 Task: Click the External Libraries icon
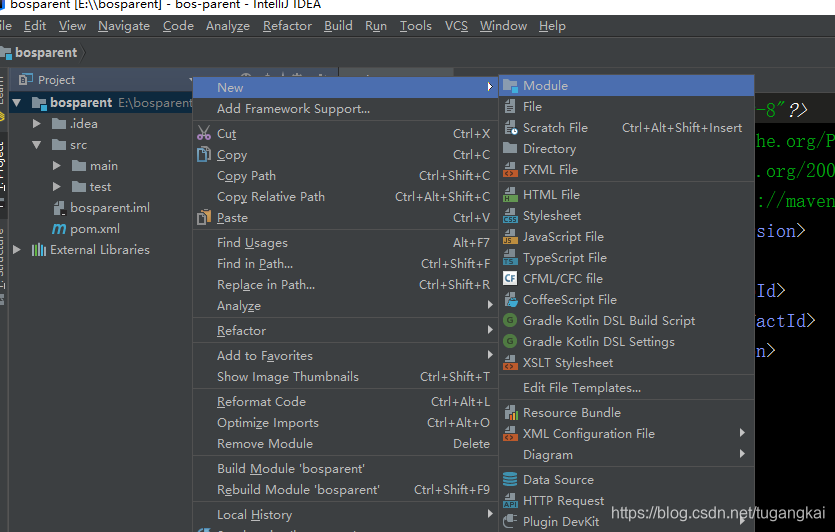pos(38,250)
